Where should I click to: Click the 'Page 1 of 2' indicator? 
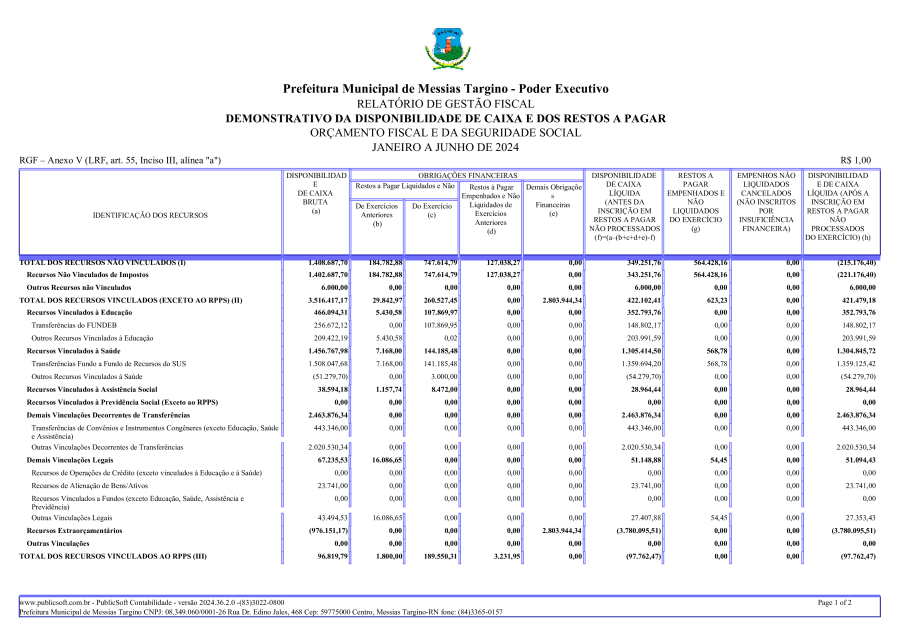click(834, 603)
